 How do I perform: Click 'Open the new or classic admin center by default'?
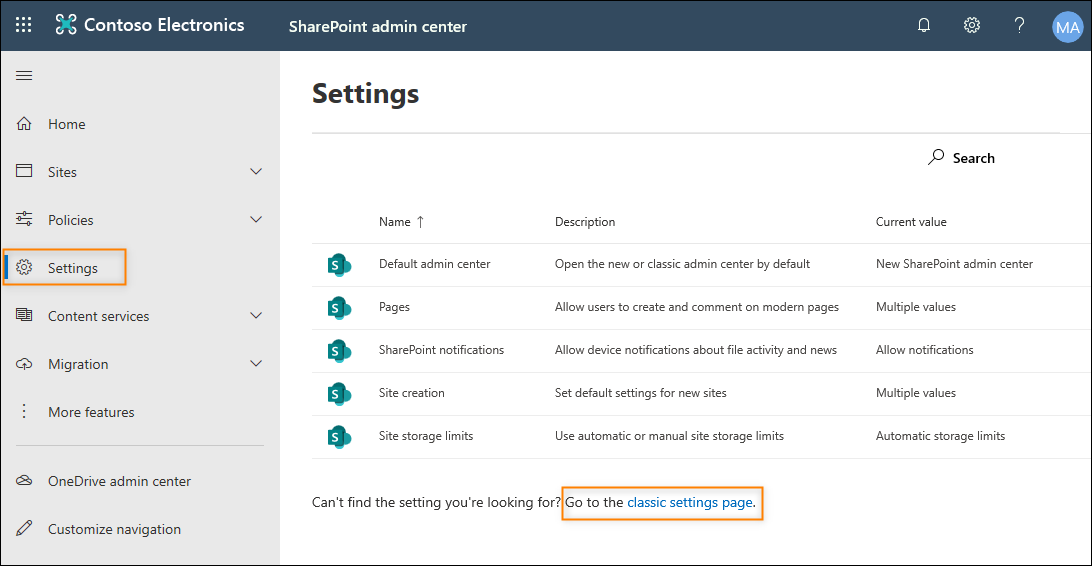tap(682, 264)
